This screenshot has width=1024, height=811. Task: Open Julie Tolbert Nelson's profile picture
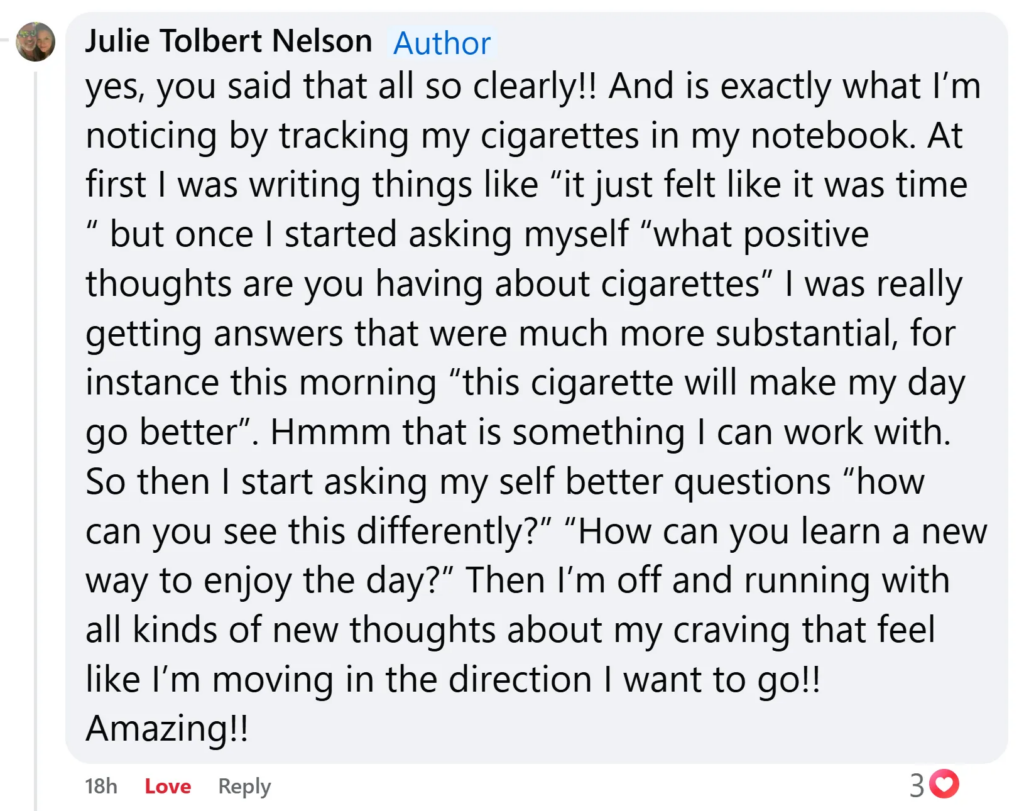[x=36, y=41]
